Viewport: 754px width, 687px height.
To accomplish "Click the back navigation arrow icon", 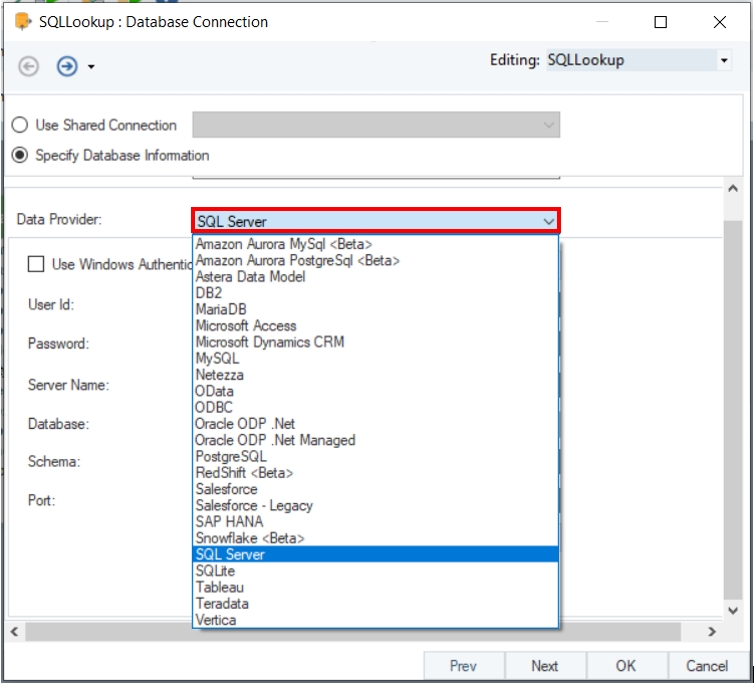I will (28, 66).
